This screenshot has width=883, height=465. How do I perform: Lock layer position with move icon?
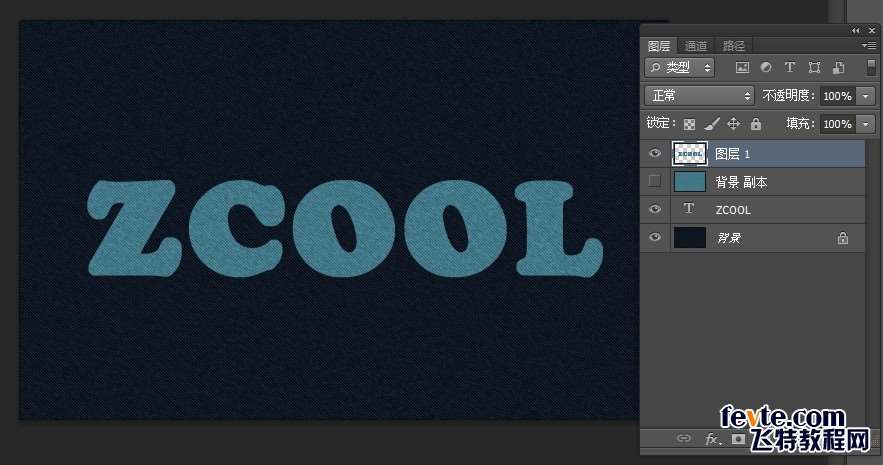pyautogui.click(x=733, y=124)
